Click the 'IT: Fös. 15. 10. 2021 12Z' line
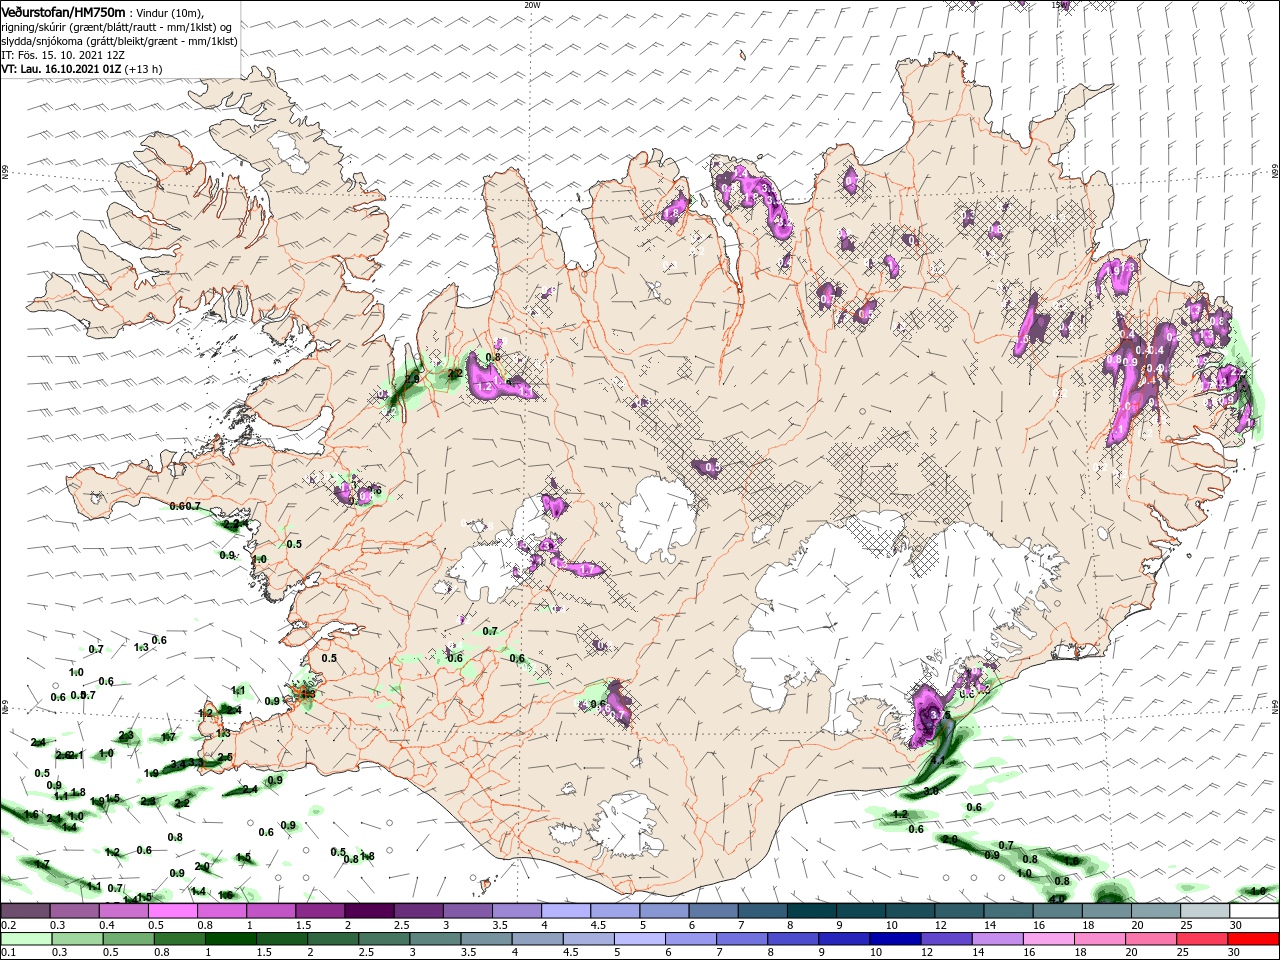The image size is (1280, 960). (63, 54)
